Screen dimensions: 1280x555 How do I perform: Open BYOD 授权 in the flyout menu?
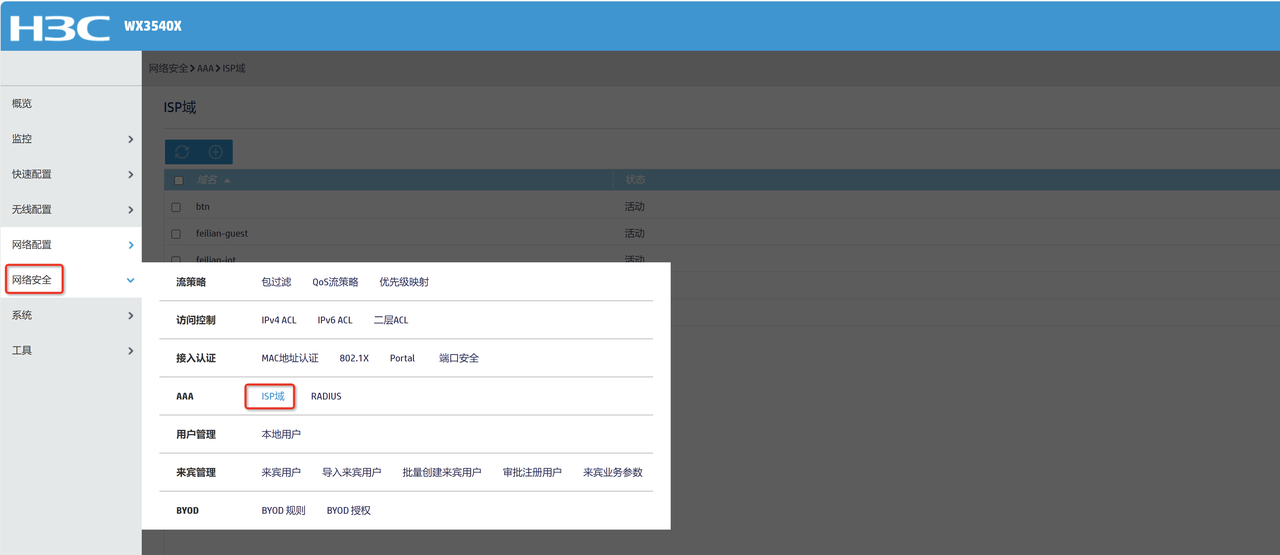tap(349, 510)
